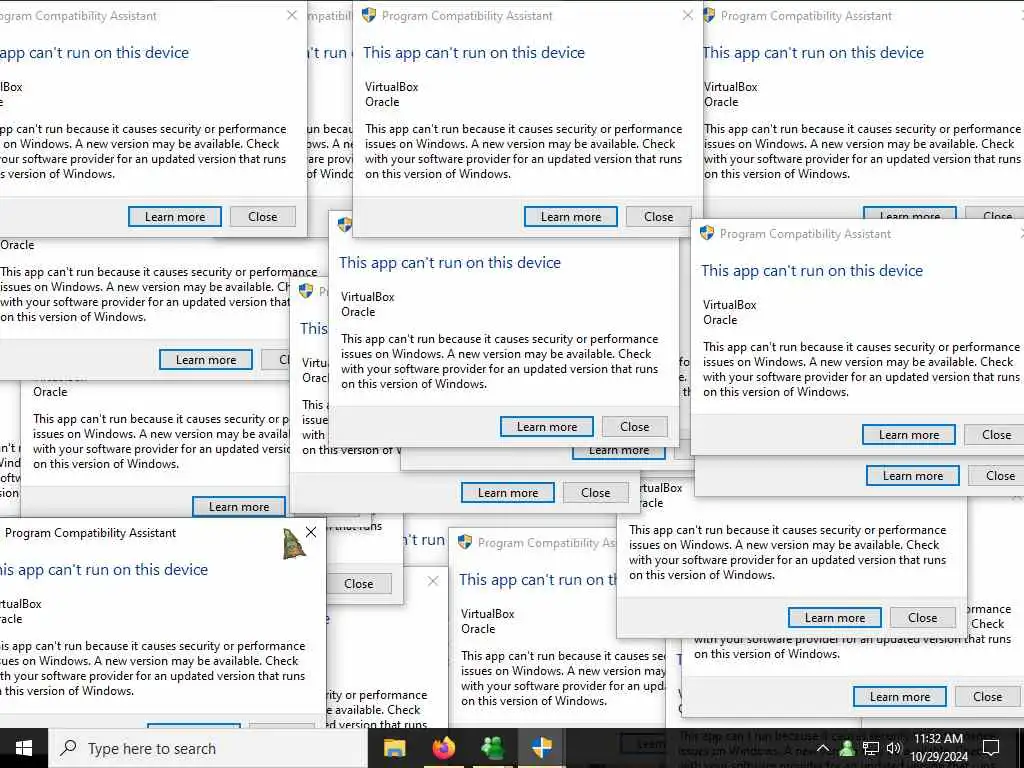
Task: Click the pyramid icon beside bottom-left dialog's X
Action: tap(293, 543)
